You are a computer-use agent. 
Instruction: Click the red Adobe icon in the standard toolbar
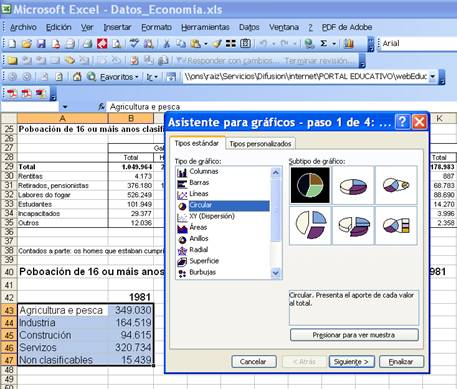(x=102, y=44)
